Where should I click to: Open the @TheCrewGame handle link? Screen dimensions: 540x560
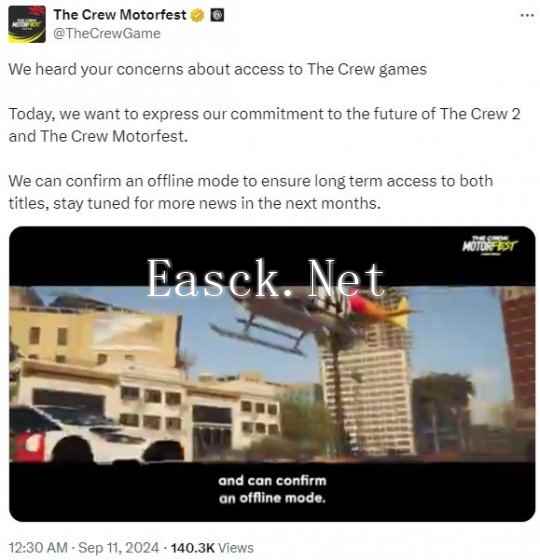coord(107,34)
